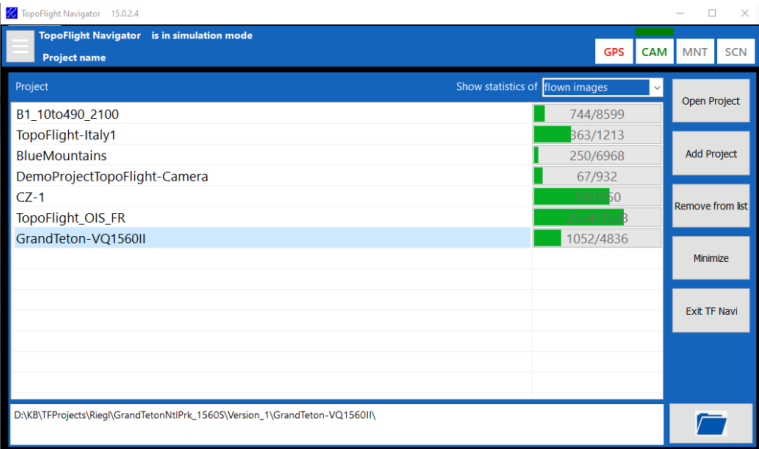The width and height of the screenshot is (759, 449).
Task: Click the 1052/4836 progress bar
Action: point(597,239)
